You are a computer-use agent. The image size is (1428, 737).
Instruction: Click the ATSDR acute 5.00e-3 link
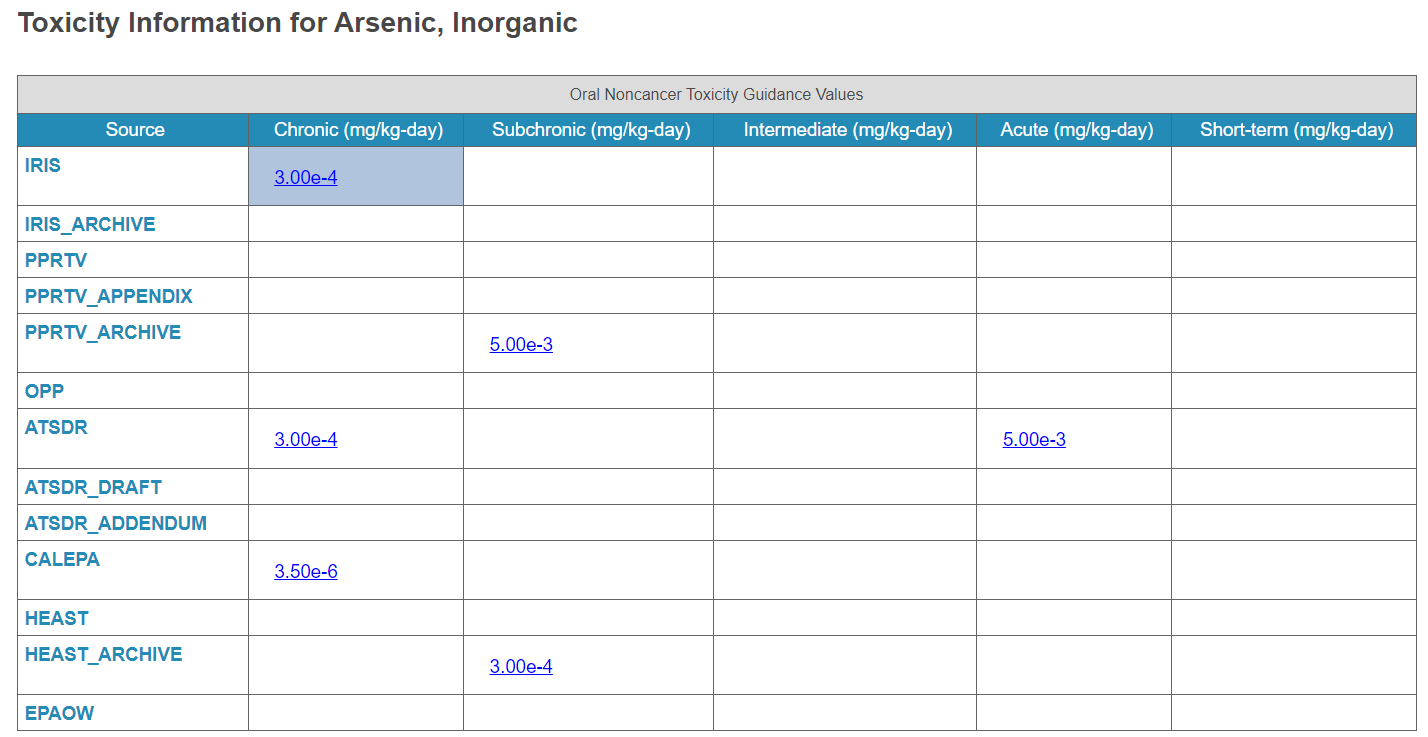pos(1034,440)
